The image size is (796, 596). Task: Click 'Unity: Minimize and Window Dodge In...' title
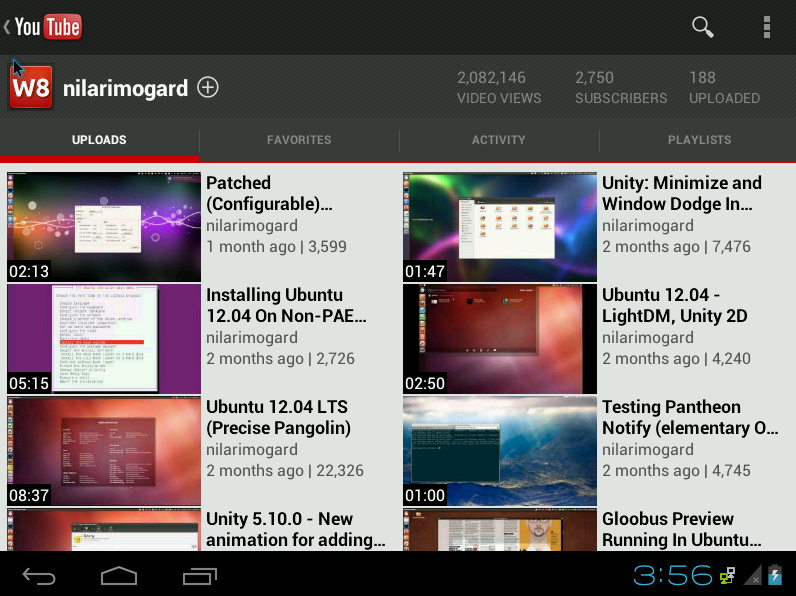(x=682, y=193)
